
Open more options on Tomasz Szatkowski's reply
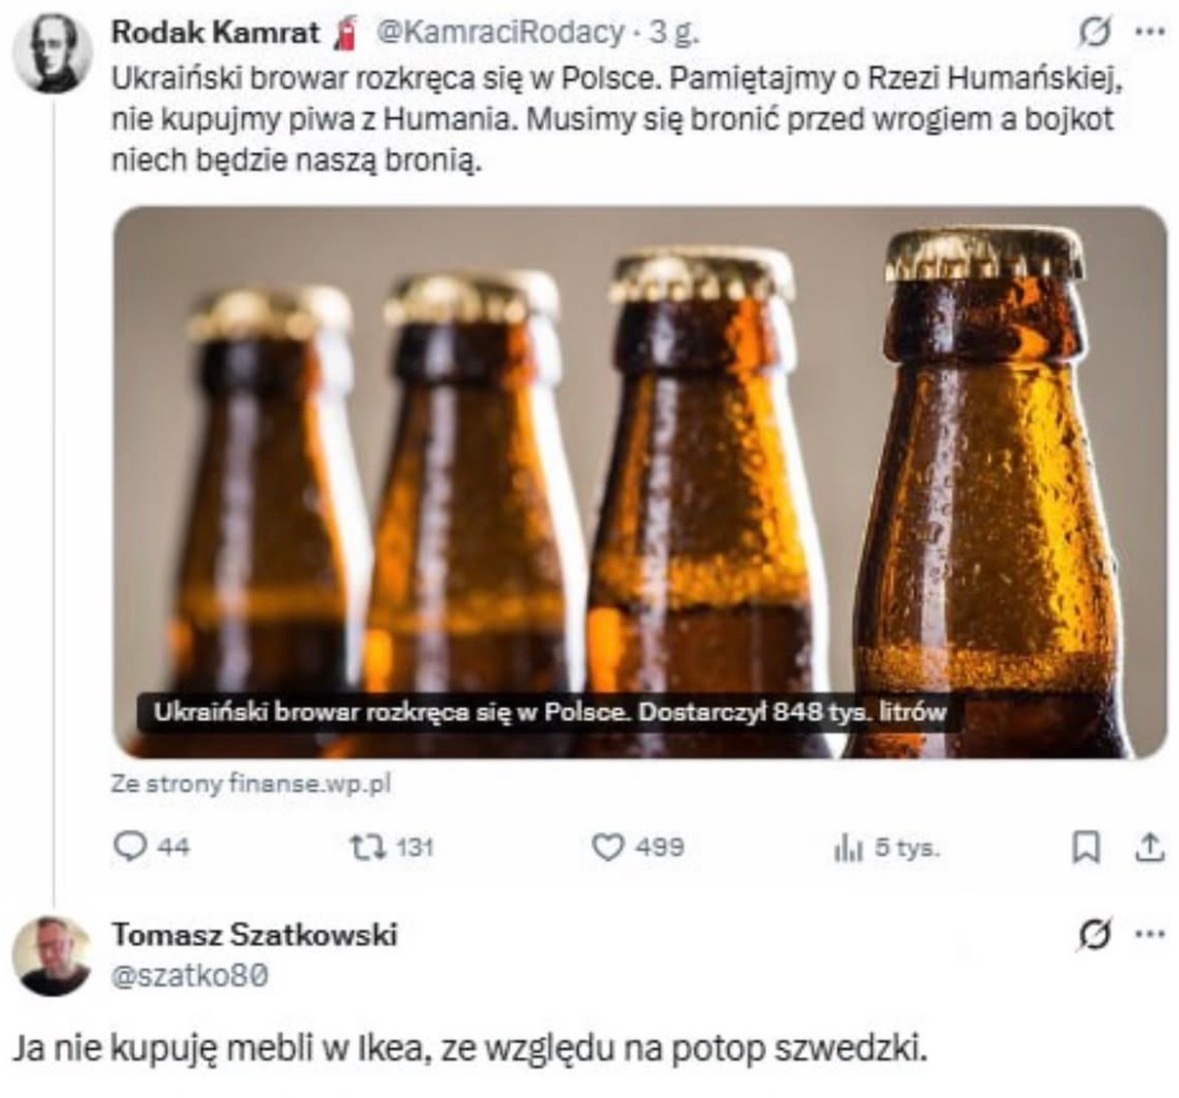click(1150, 935)
